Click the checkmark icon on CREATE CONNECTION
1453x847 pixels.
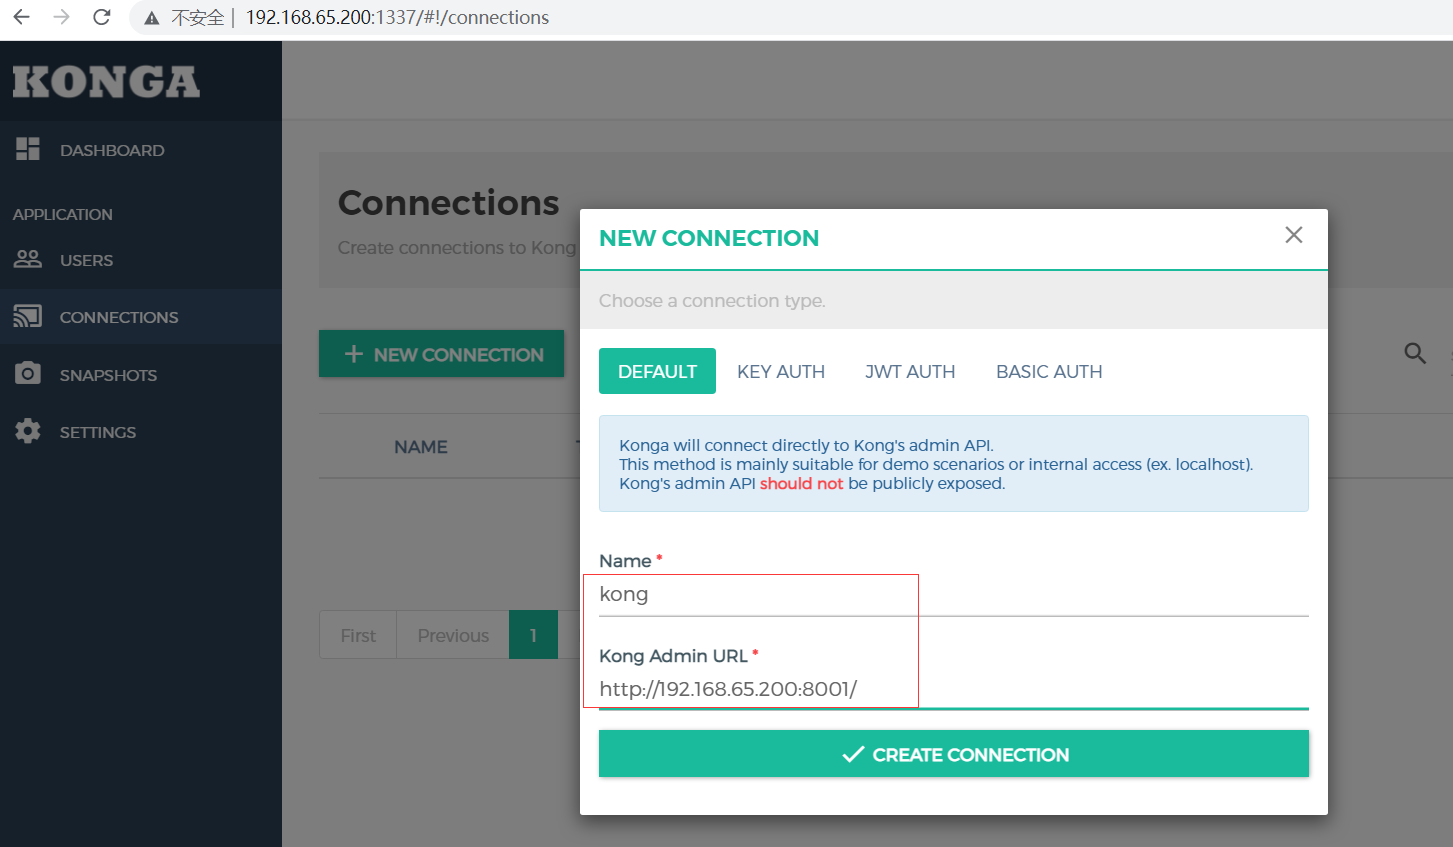pos(853,754)
